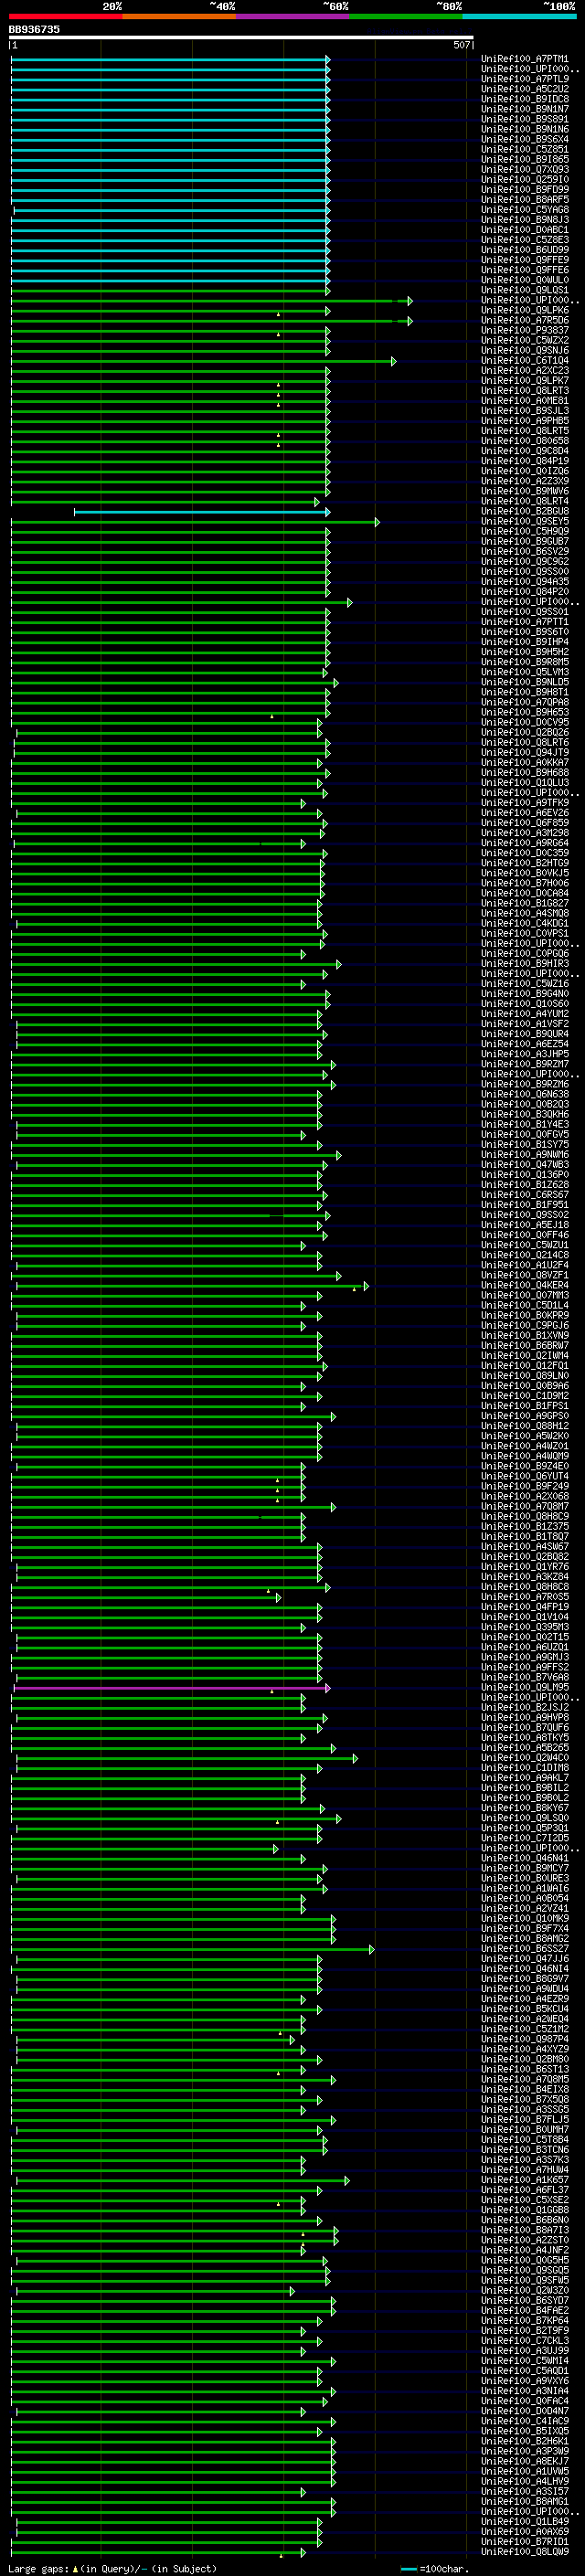Click the cyan alignment bar for B2BGU8

202,512
